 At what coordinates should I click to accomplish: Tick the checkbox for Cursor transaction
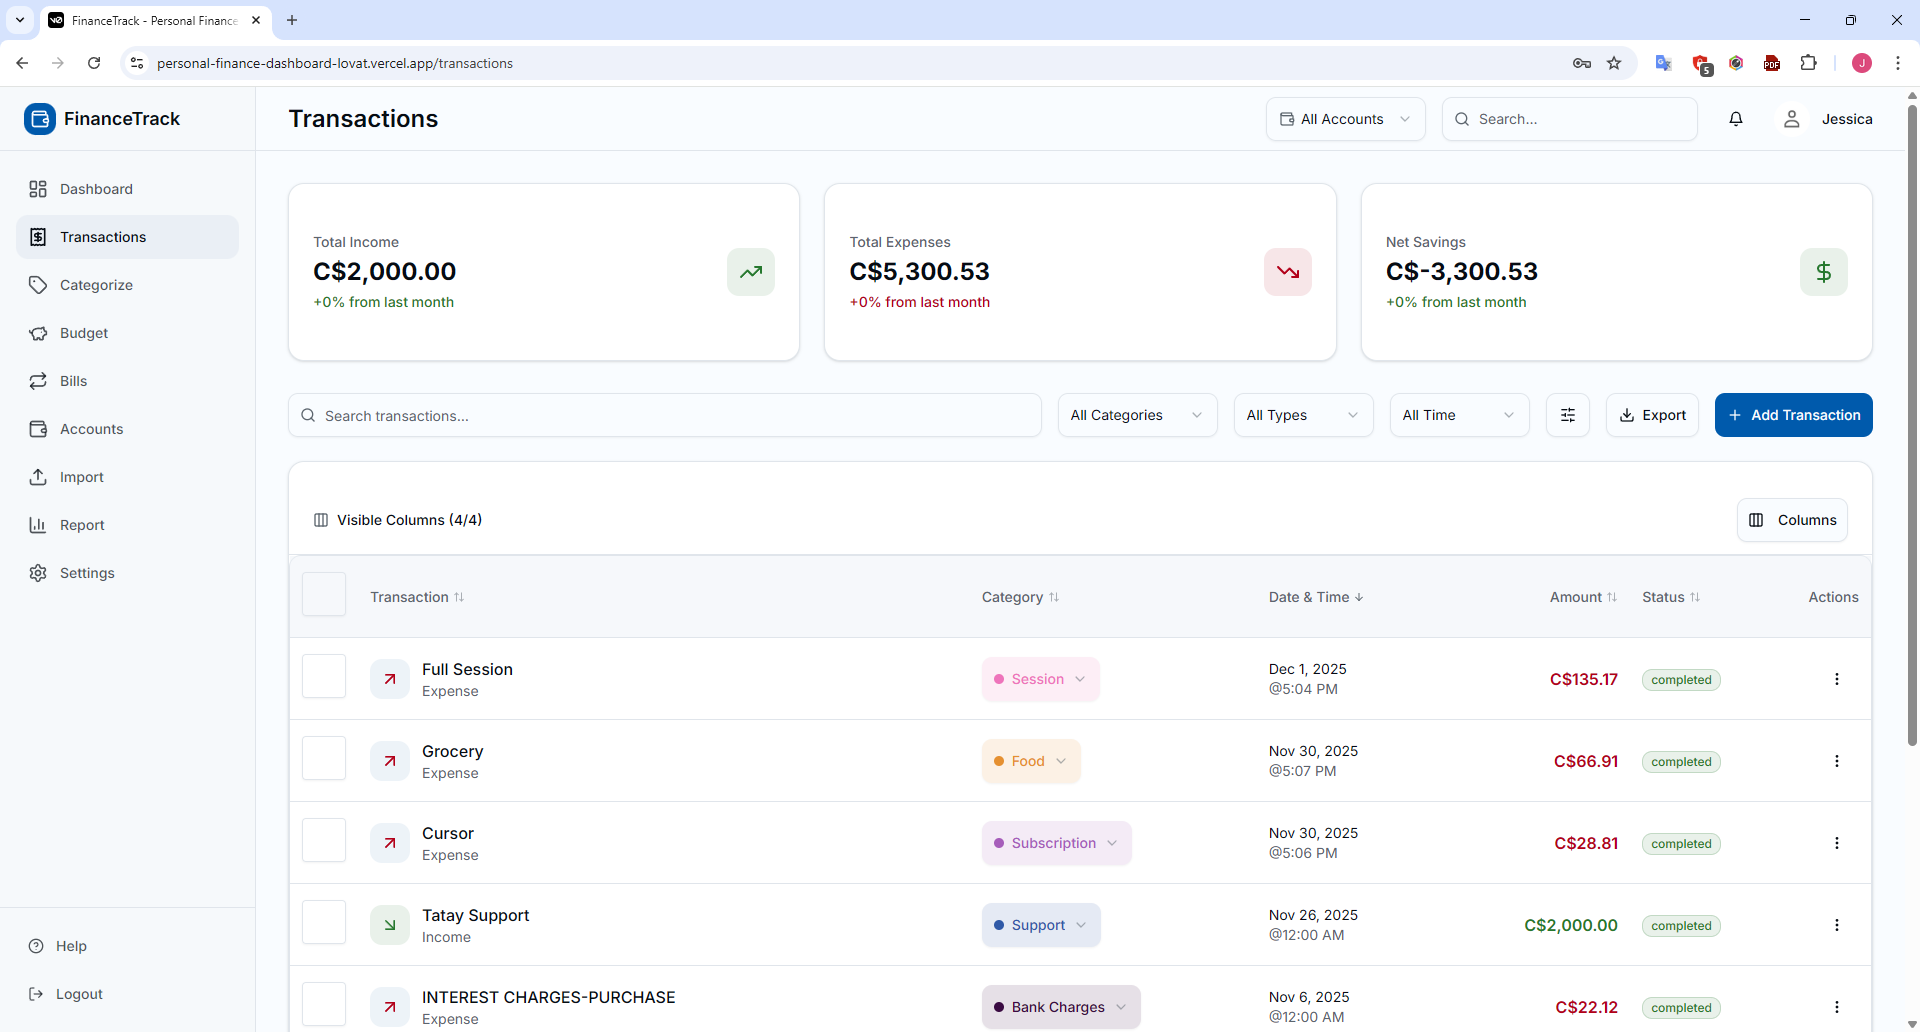tap(324, 841)
